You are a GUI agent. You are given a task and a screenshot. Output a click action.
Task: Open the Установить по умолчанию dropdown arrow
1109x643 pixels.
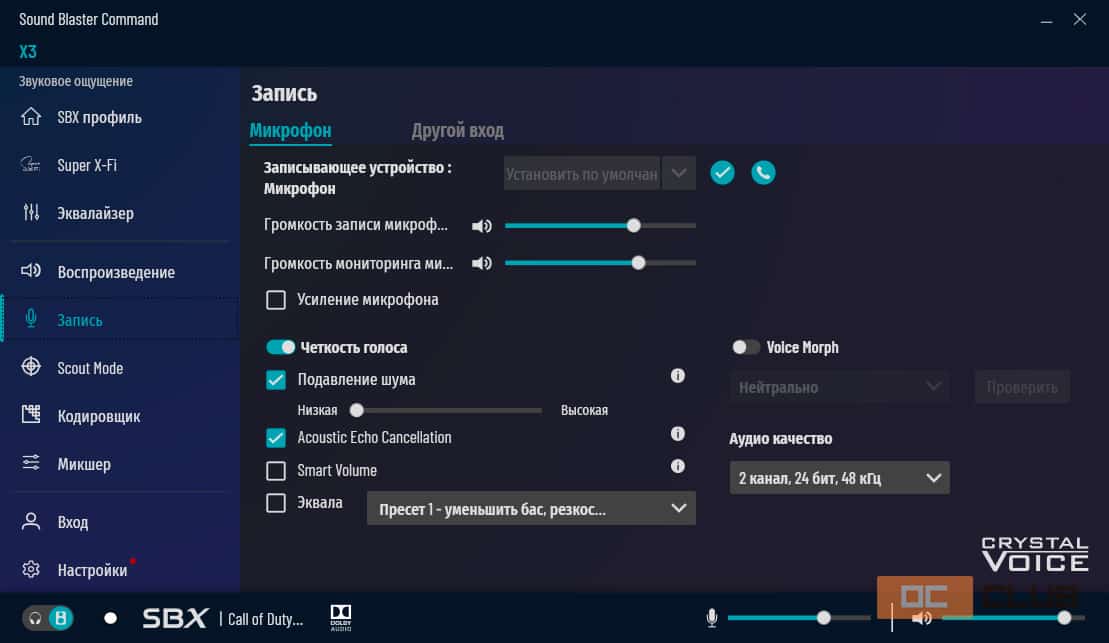pos(678,173)
